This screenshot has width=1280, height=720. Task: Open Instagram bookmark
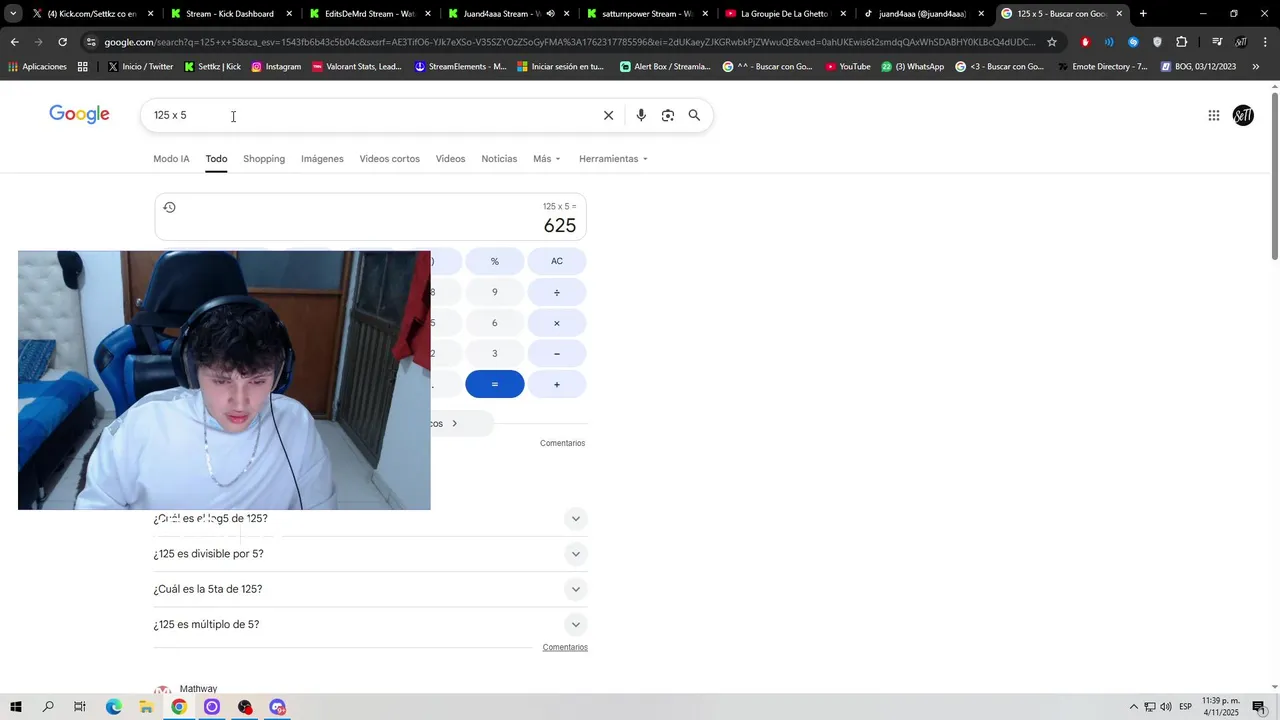276,67
